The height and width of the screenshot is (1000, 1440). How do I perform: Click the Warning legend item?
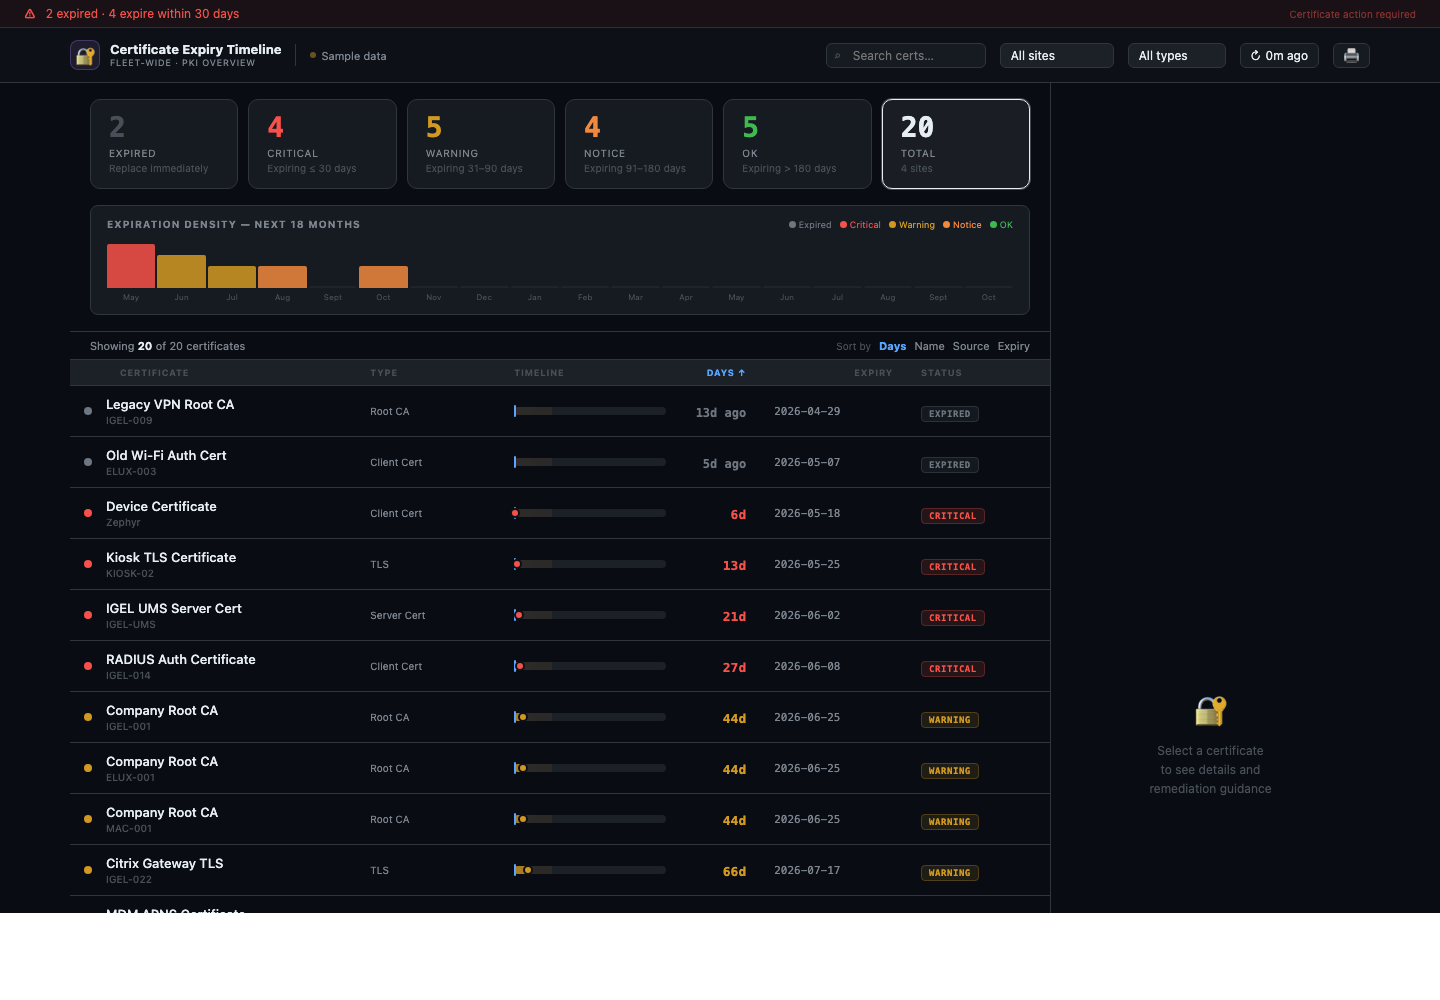coord(912,225)
